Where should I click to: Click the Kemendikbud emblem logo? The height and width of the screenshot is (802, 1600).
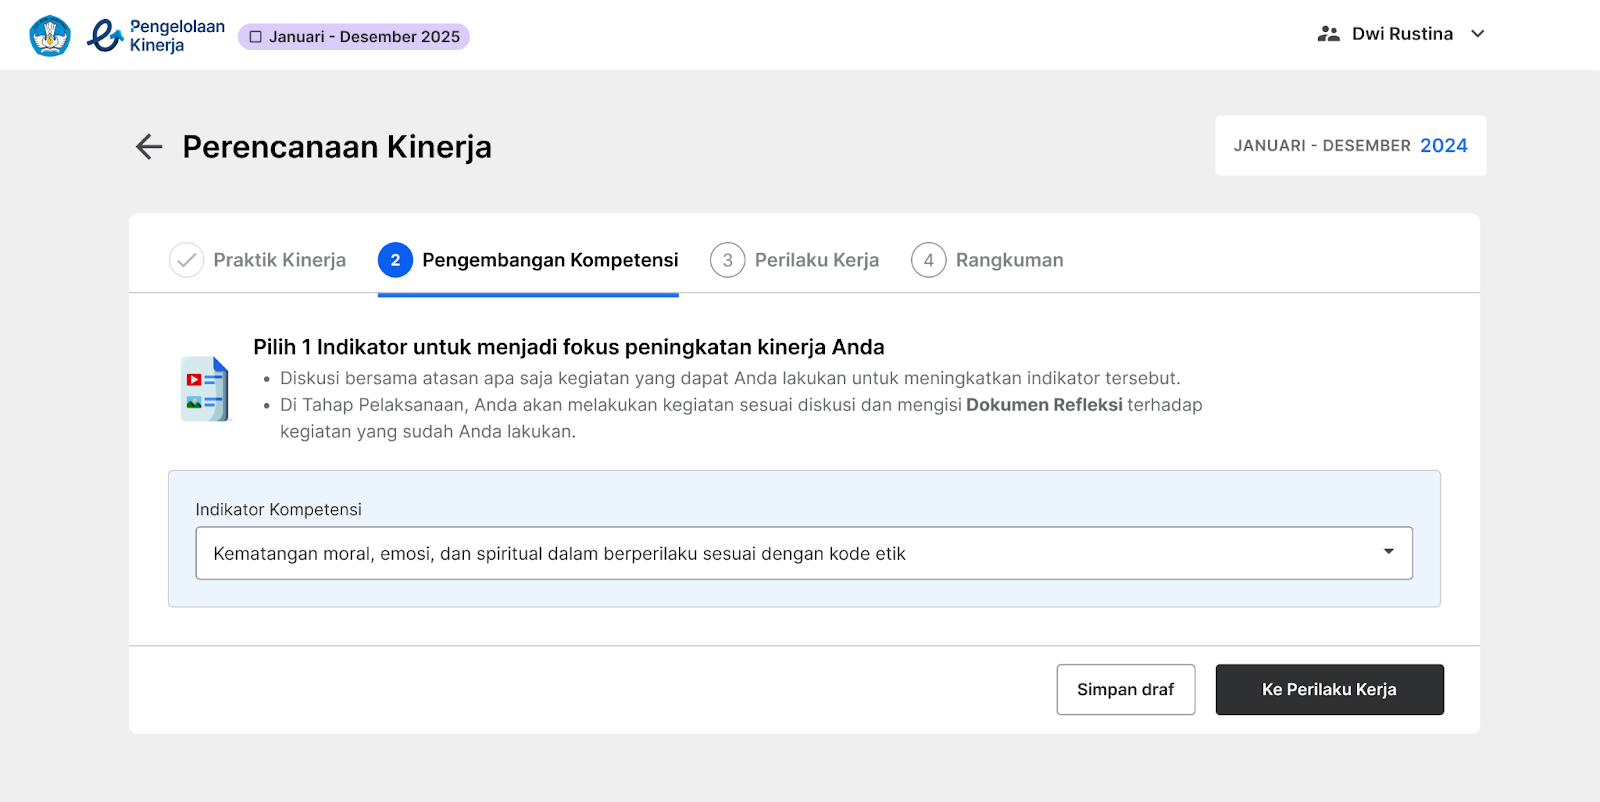[x=50, y=36]
